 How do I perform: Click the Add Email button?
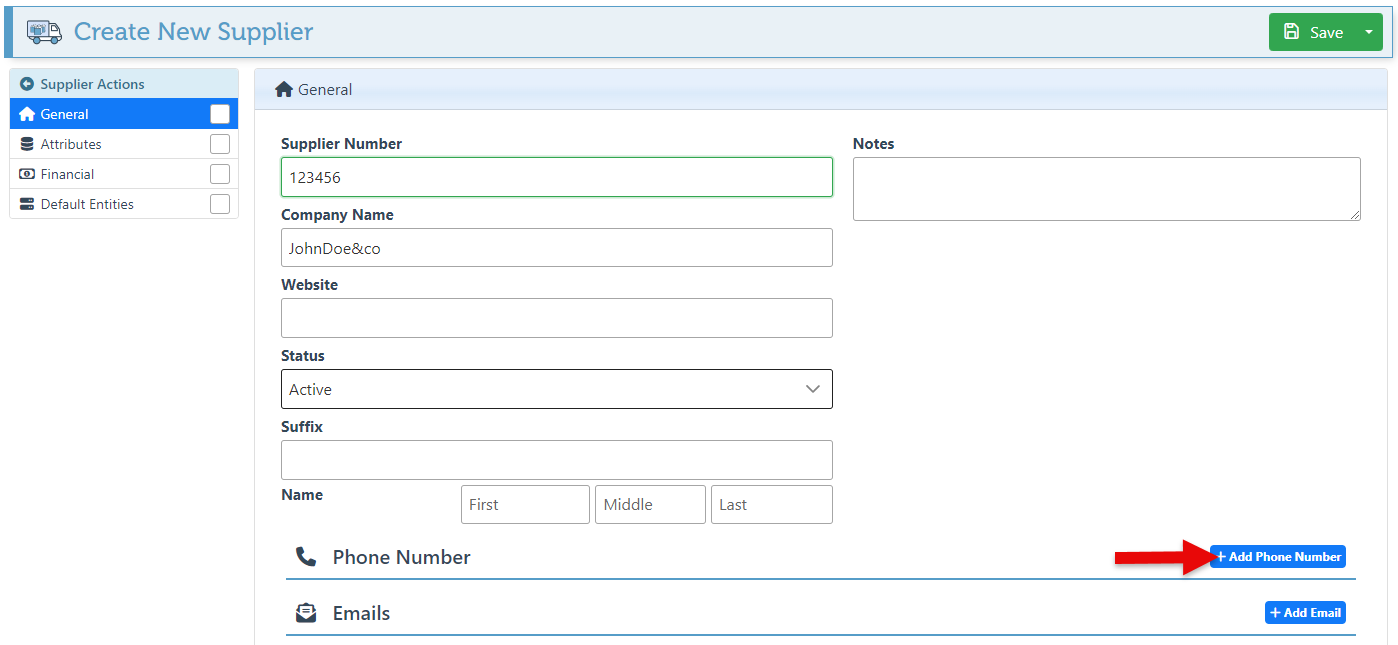(x=1305, y=613)
